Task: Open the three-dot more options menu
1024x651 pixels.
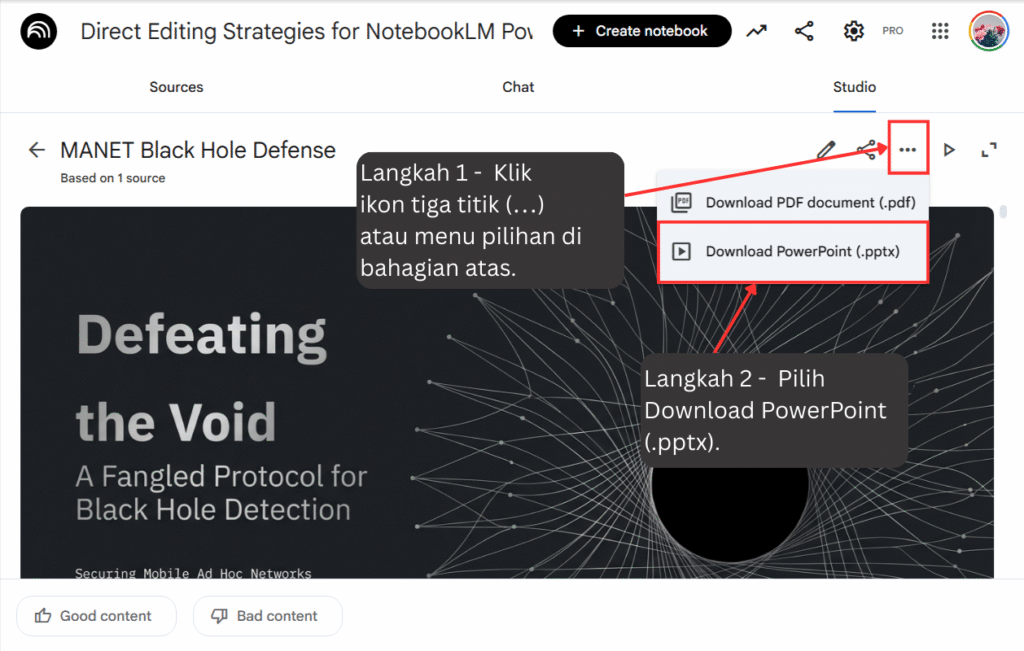Action: coord(908,150)
